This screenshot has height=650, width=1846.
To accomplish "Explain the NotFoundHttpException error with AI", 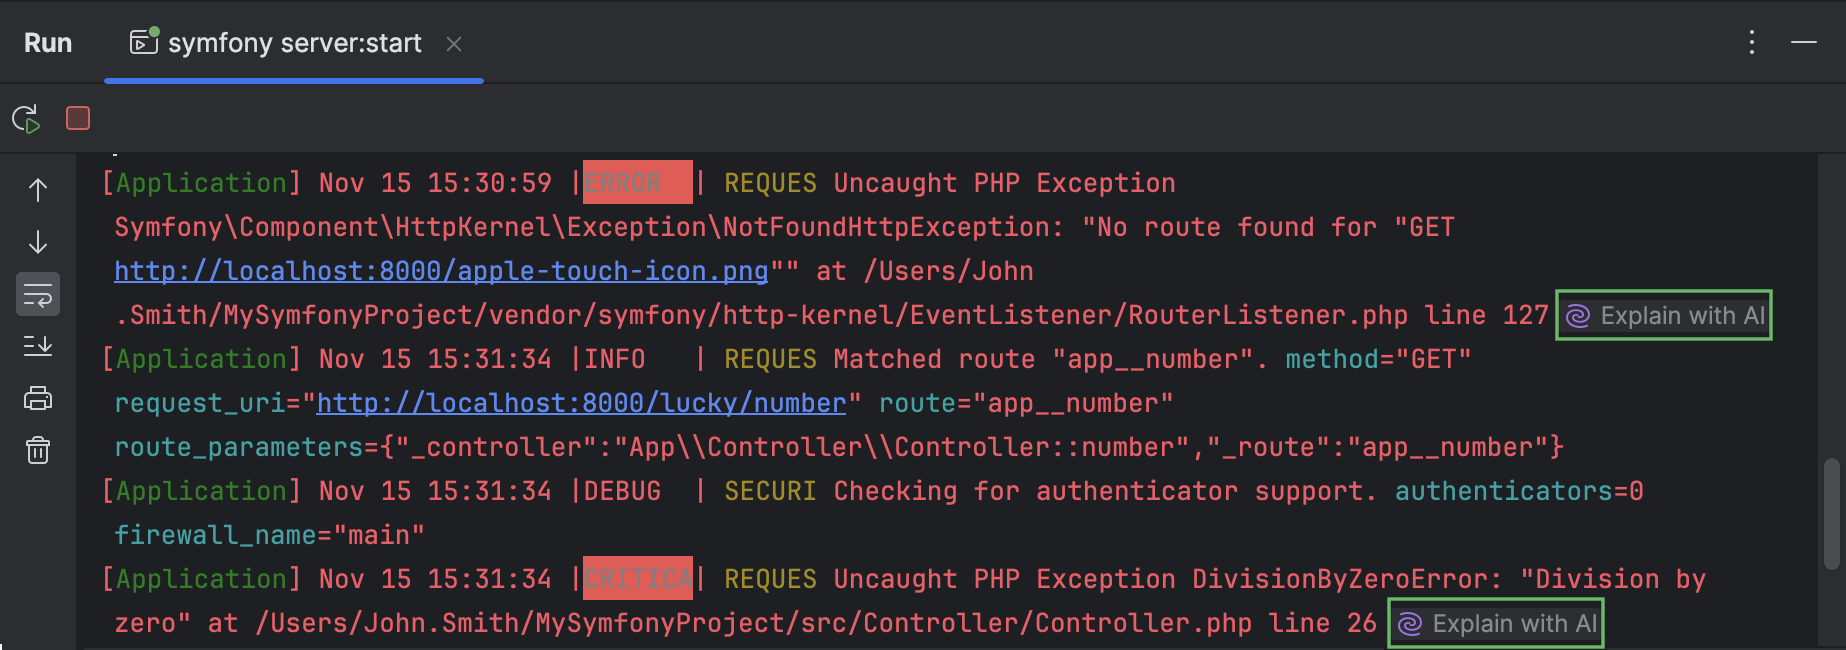I will pyautogui.click(x=1664, y=315).
